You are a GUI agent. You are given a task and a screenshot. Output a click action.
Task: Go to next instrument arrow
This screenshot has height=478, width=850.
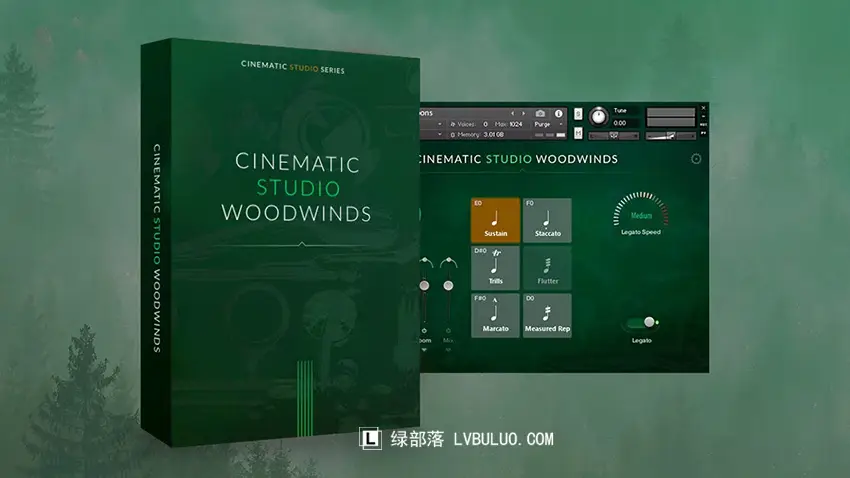point(523,113)
